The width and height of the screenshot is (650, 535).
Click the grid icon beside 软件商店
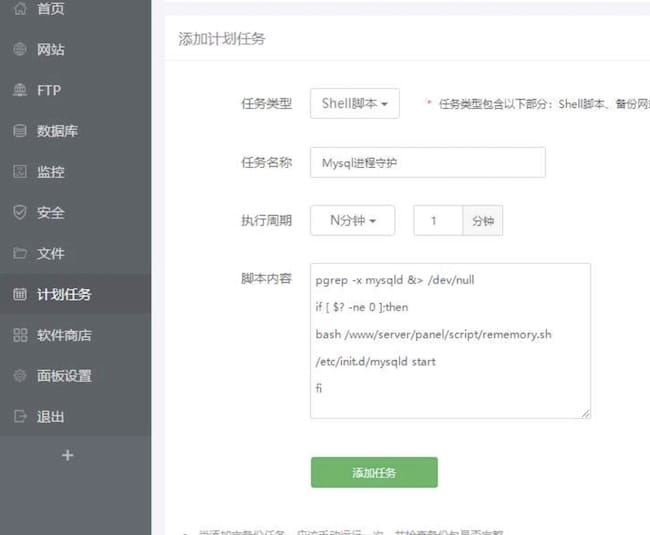20,335
